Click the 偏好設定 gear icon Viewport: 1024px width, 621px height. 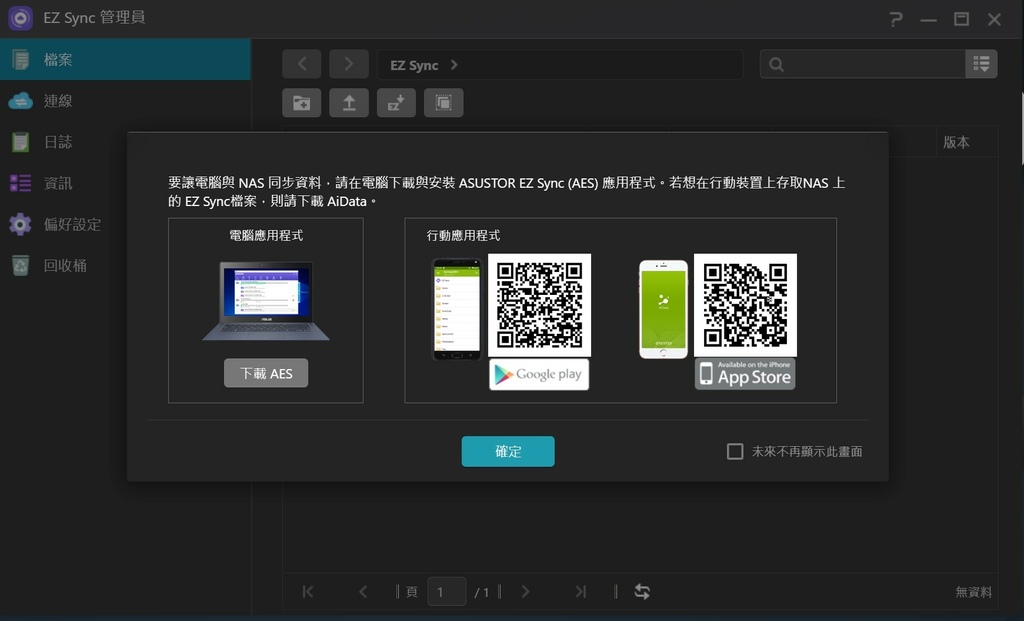click(x=20, y=224)
